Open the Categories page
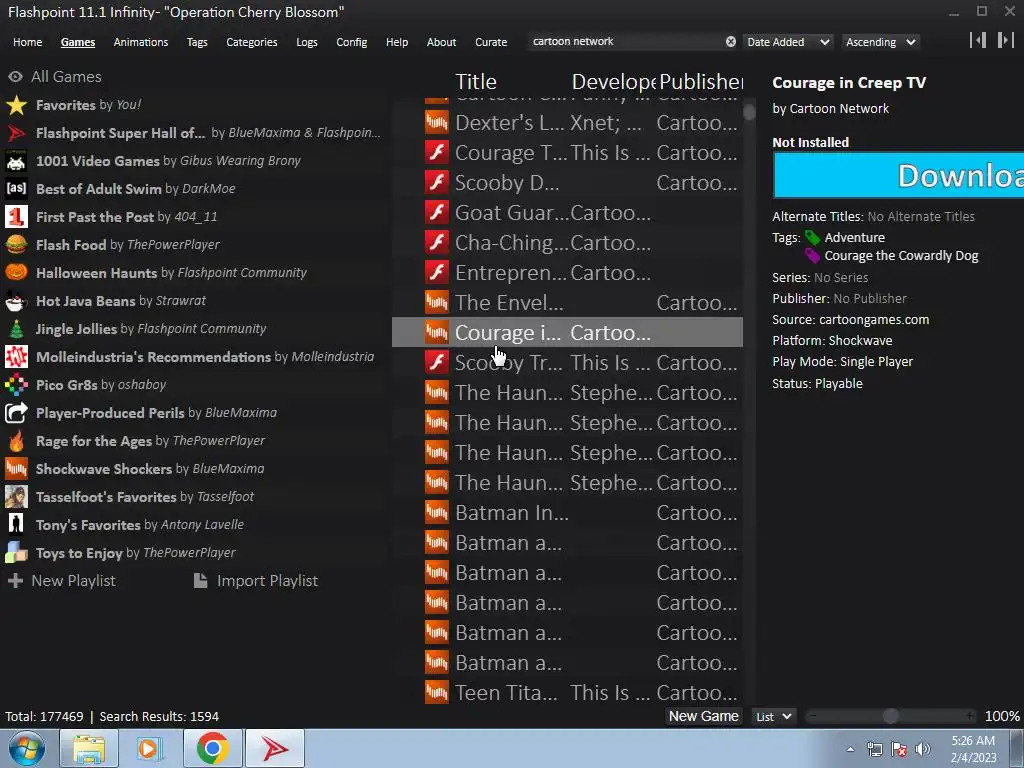Screen dimensions: 1024x768 pos(252,42)
